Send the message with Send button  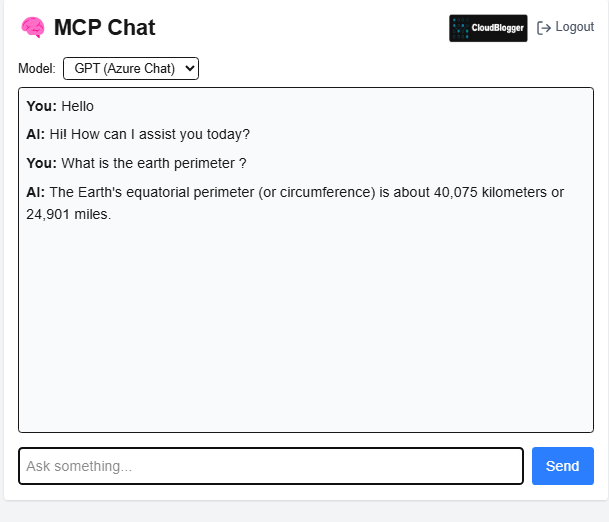pos(563,466)
